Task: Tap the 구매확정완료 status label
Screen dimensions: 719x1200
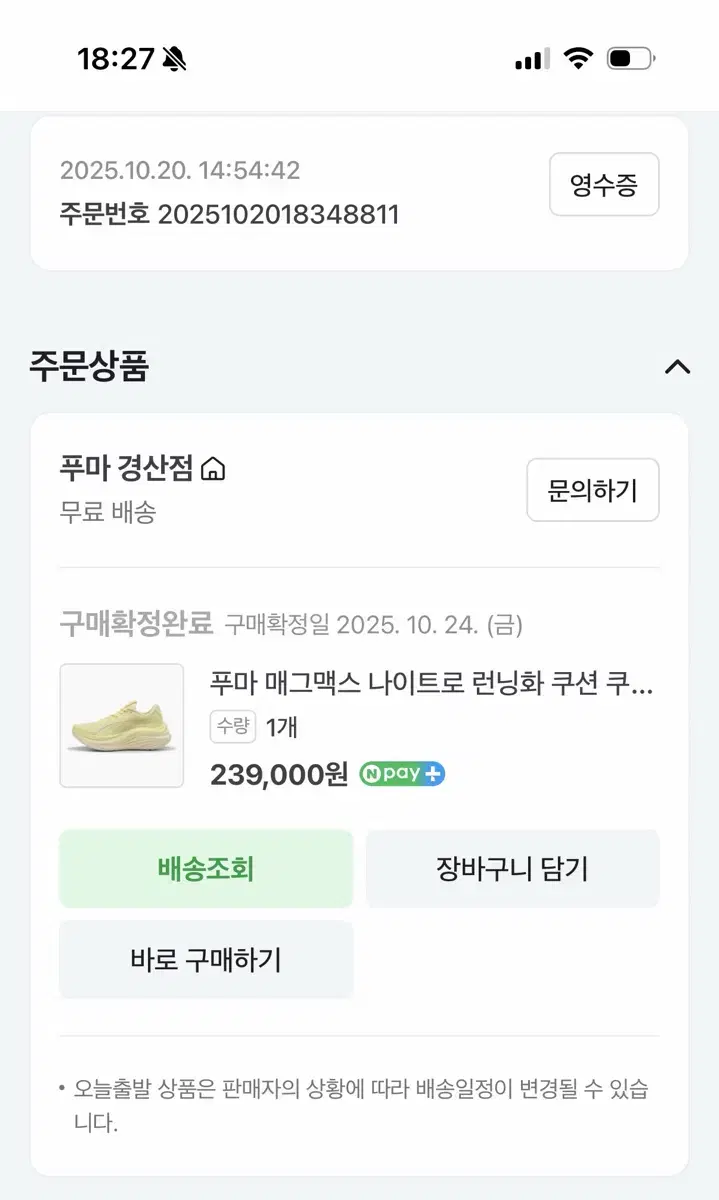Action: point(136,625)
